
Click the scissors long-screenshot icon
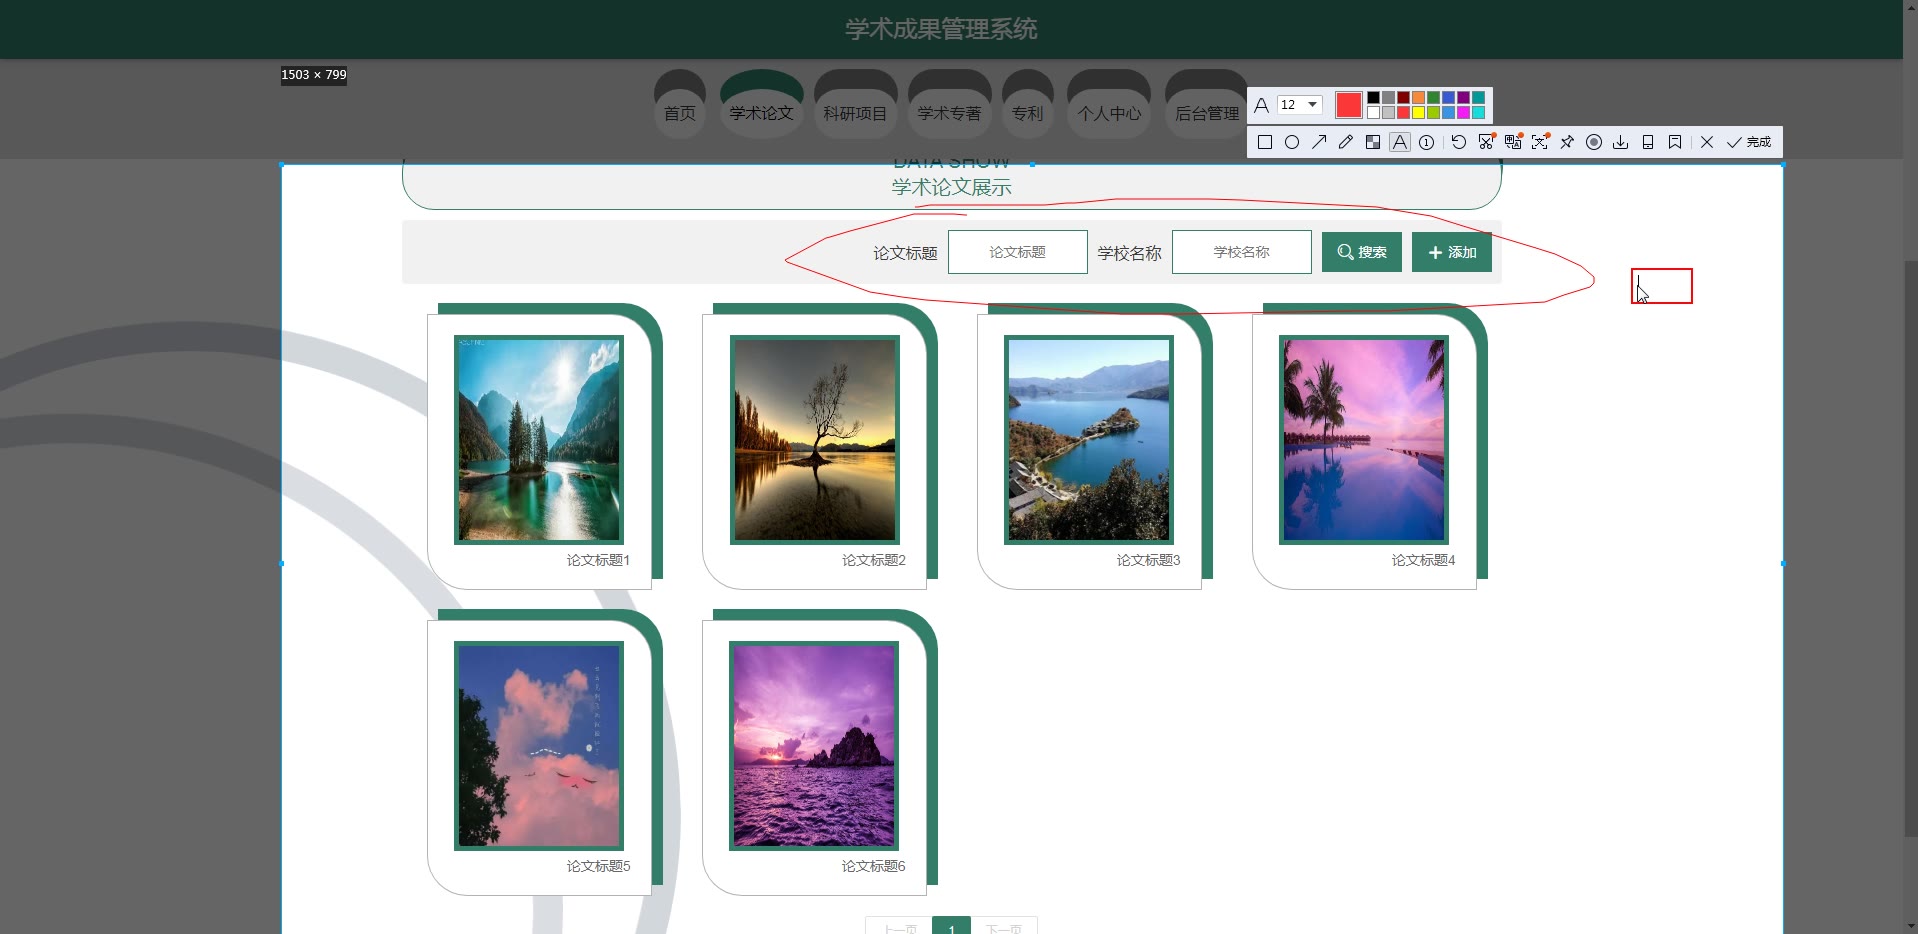tap(1486, 142)
